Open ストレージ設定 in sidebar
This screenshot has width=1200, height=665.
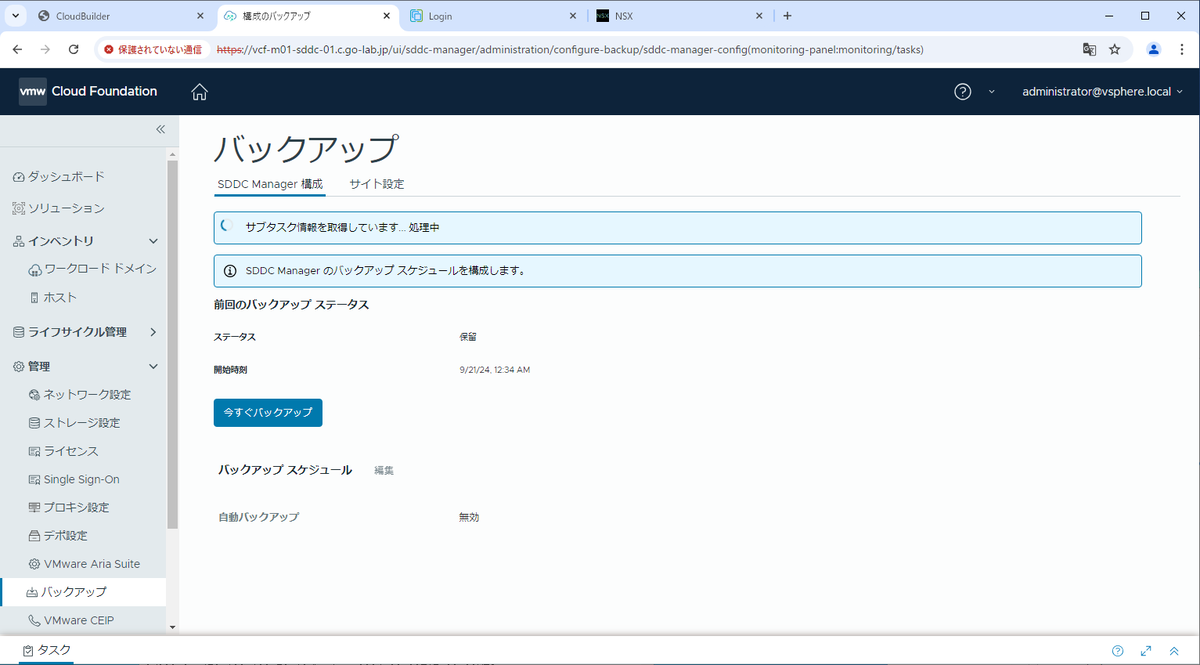pos(75,423)
